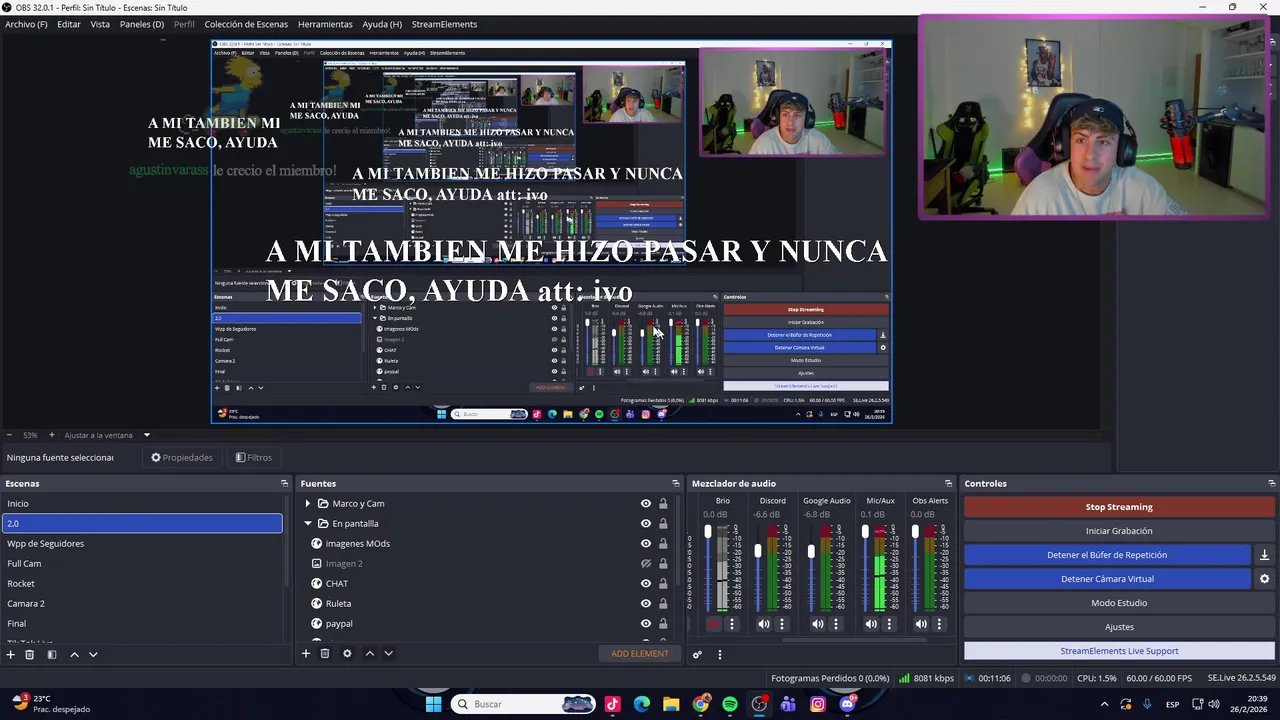The image size is (1280, 720).
Task: Adjust the Discord volume slider
Action: pyautogui.click(x=758, y=551)
